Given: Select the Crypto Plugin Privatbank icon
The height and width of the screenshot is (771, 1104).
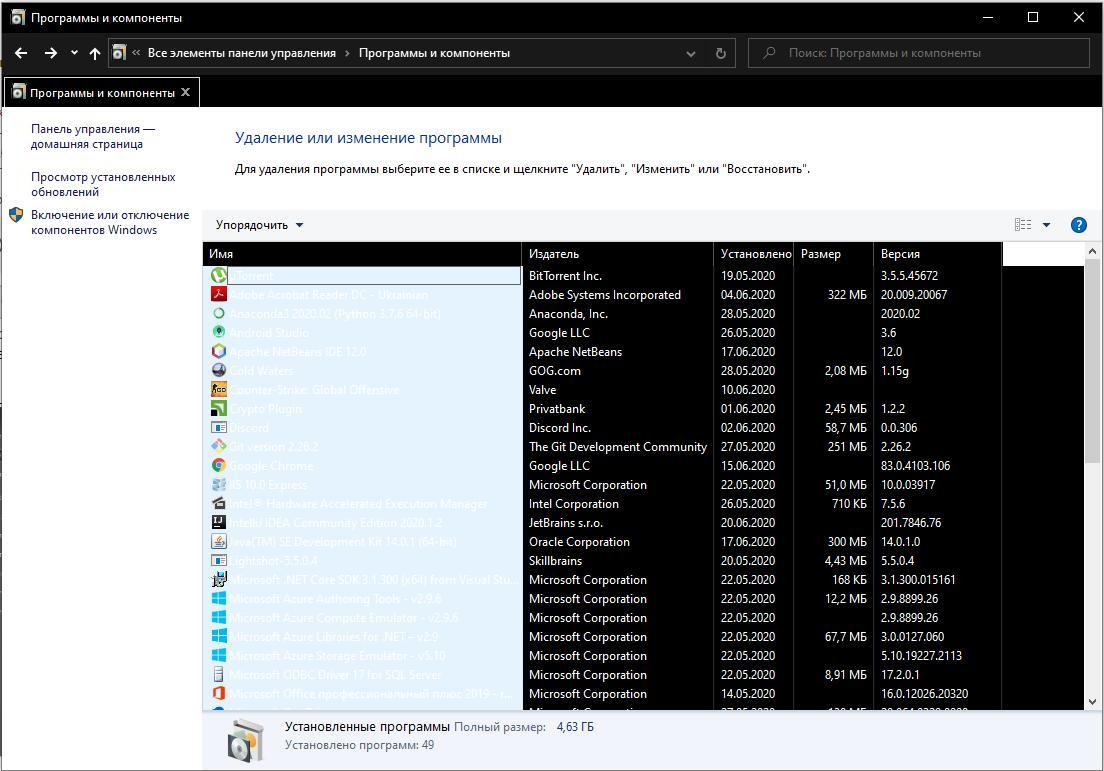Looking at the screenshot, I should [219, 408].
